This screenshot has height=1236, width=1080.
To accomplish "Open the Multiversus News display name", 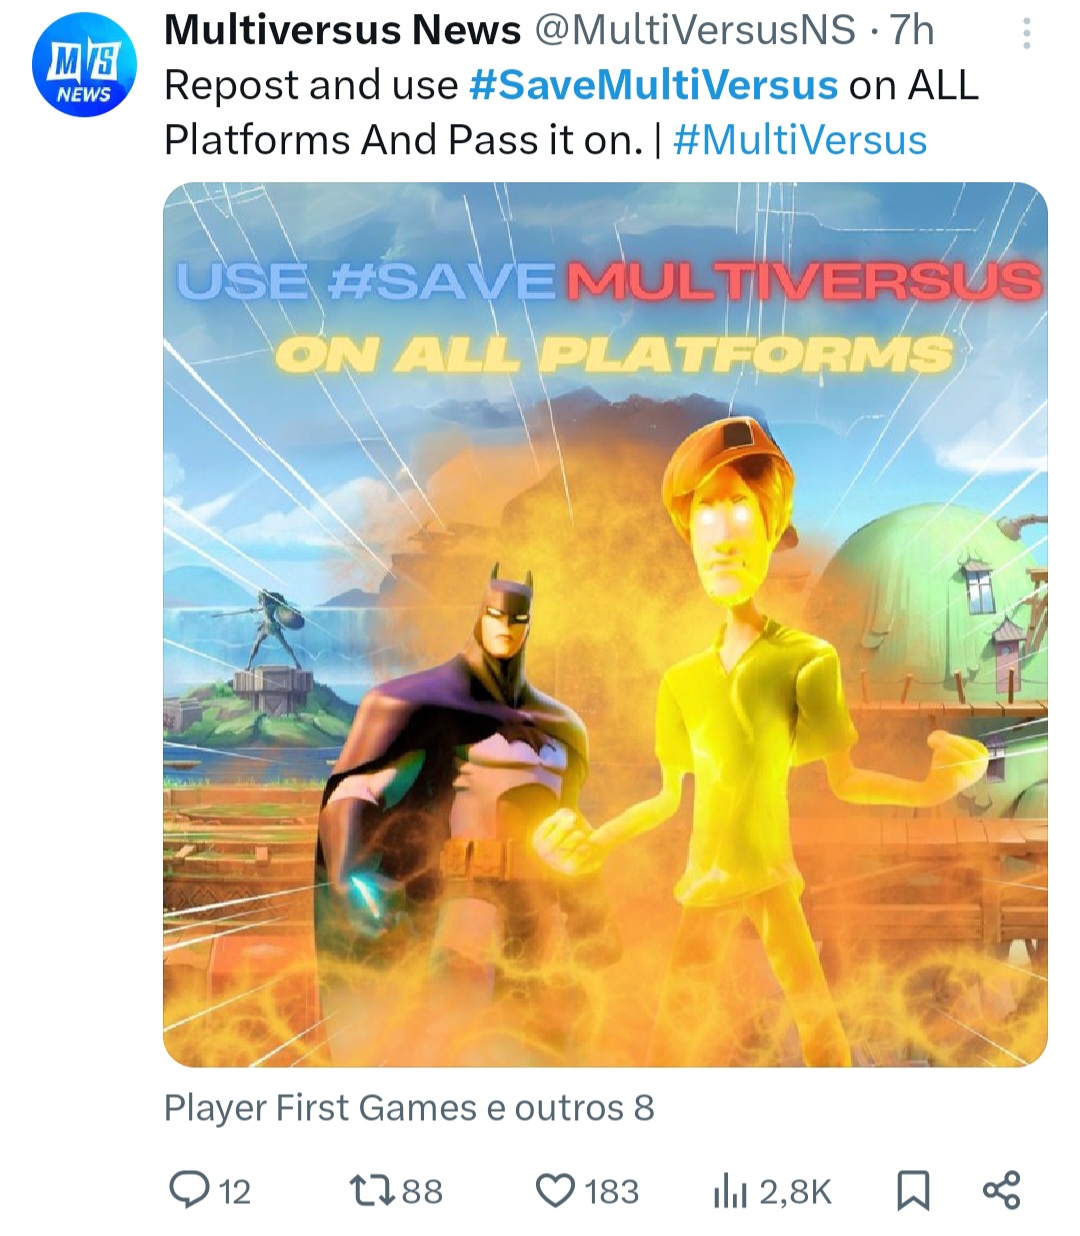I will point(343,31).
